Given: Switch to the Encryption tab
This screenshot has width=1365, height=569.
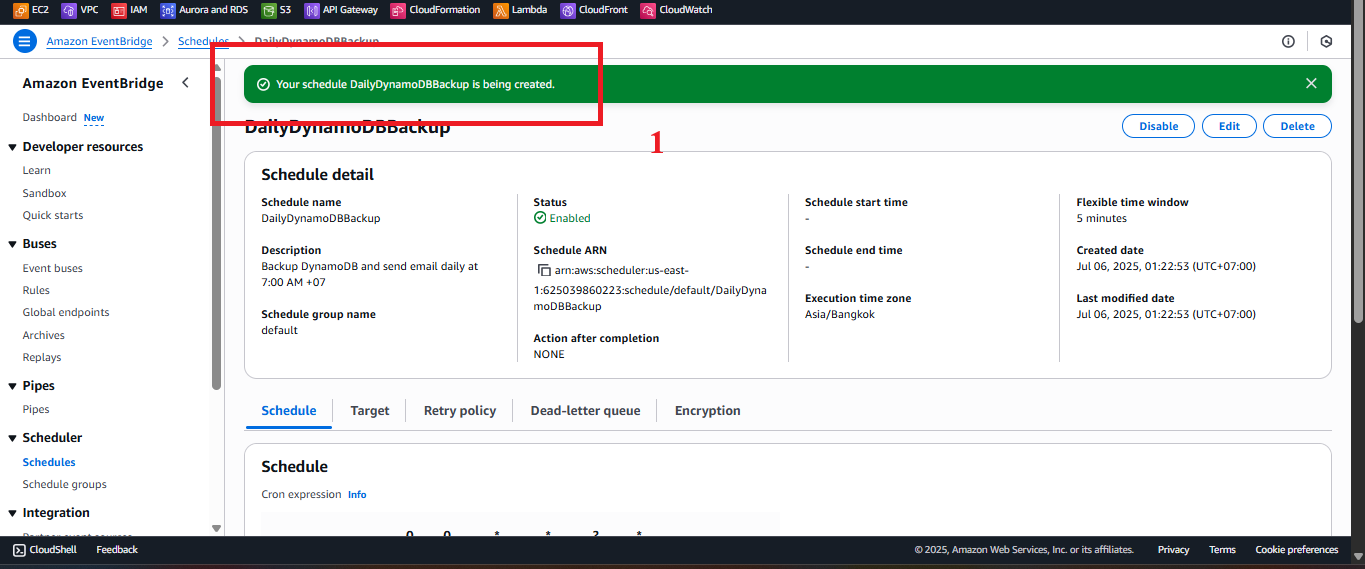Looking at the screenshot, I should (x=708, y=410).
